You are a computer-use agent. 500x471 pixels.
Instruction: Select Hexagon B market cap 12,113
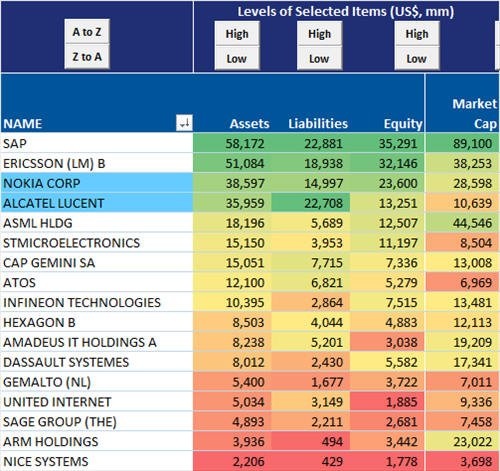[463, 322]
